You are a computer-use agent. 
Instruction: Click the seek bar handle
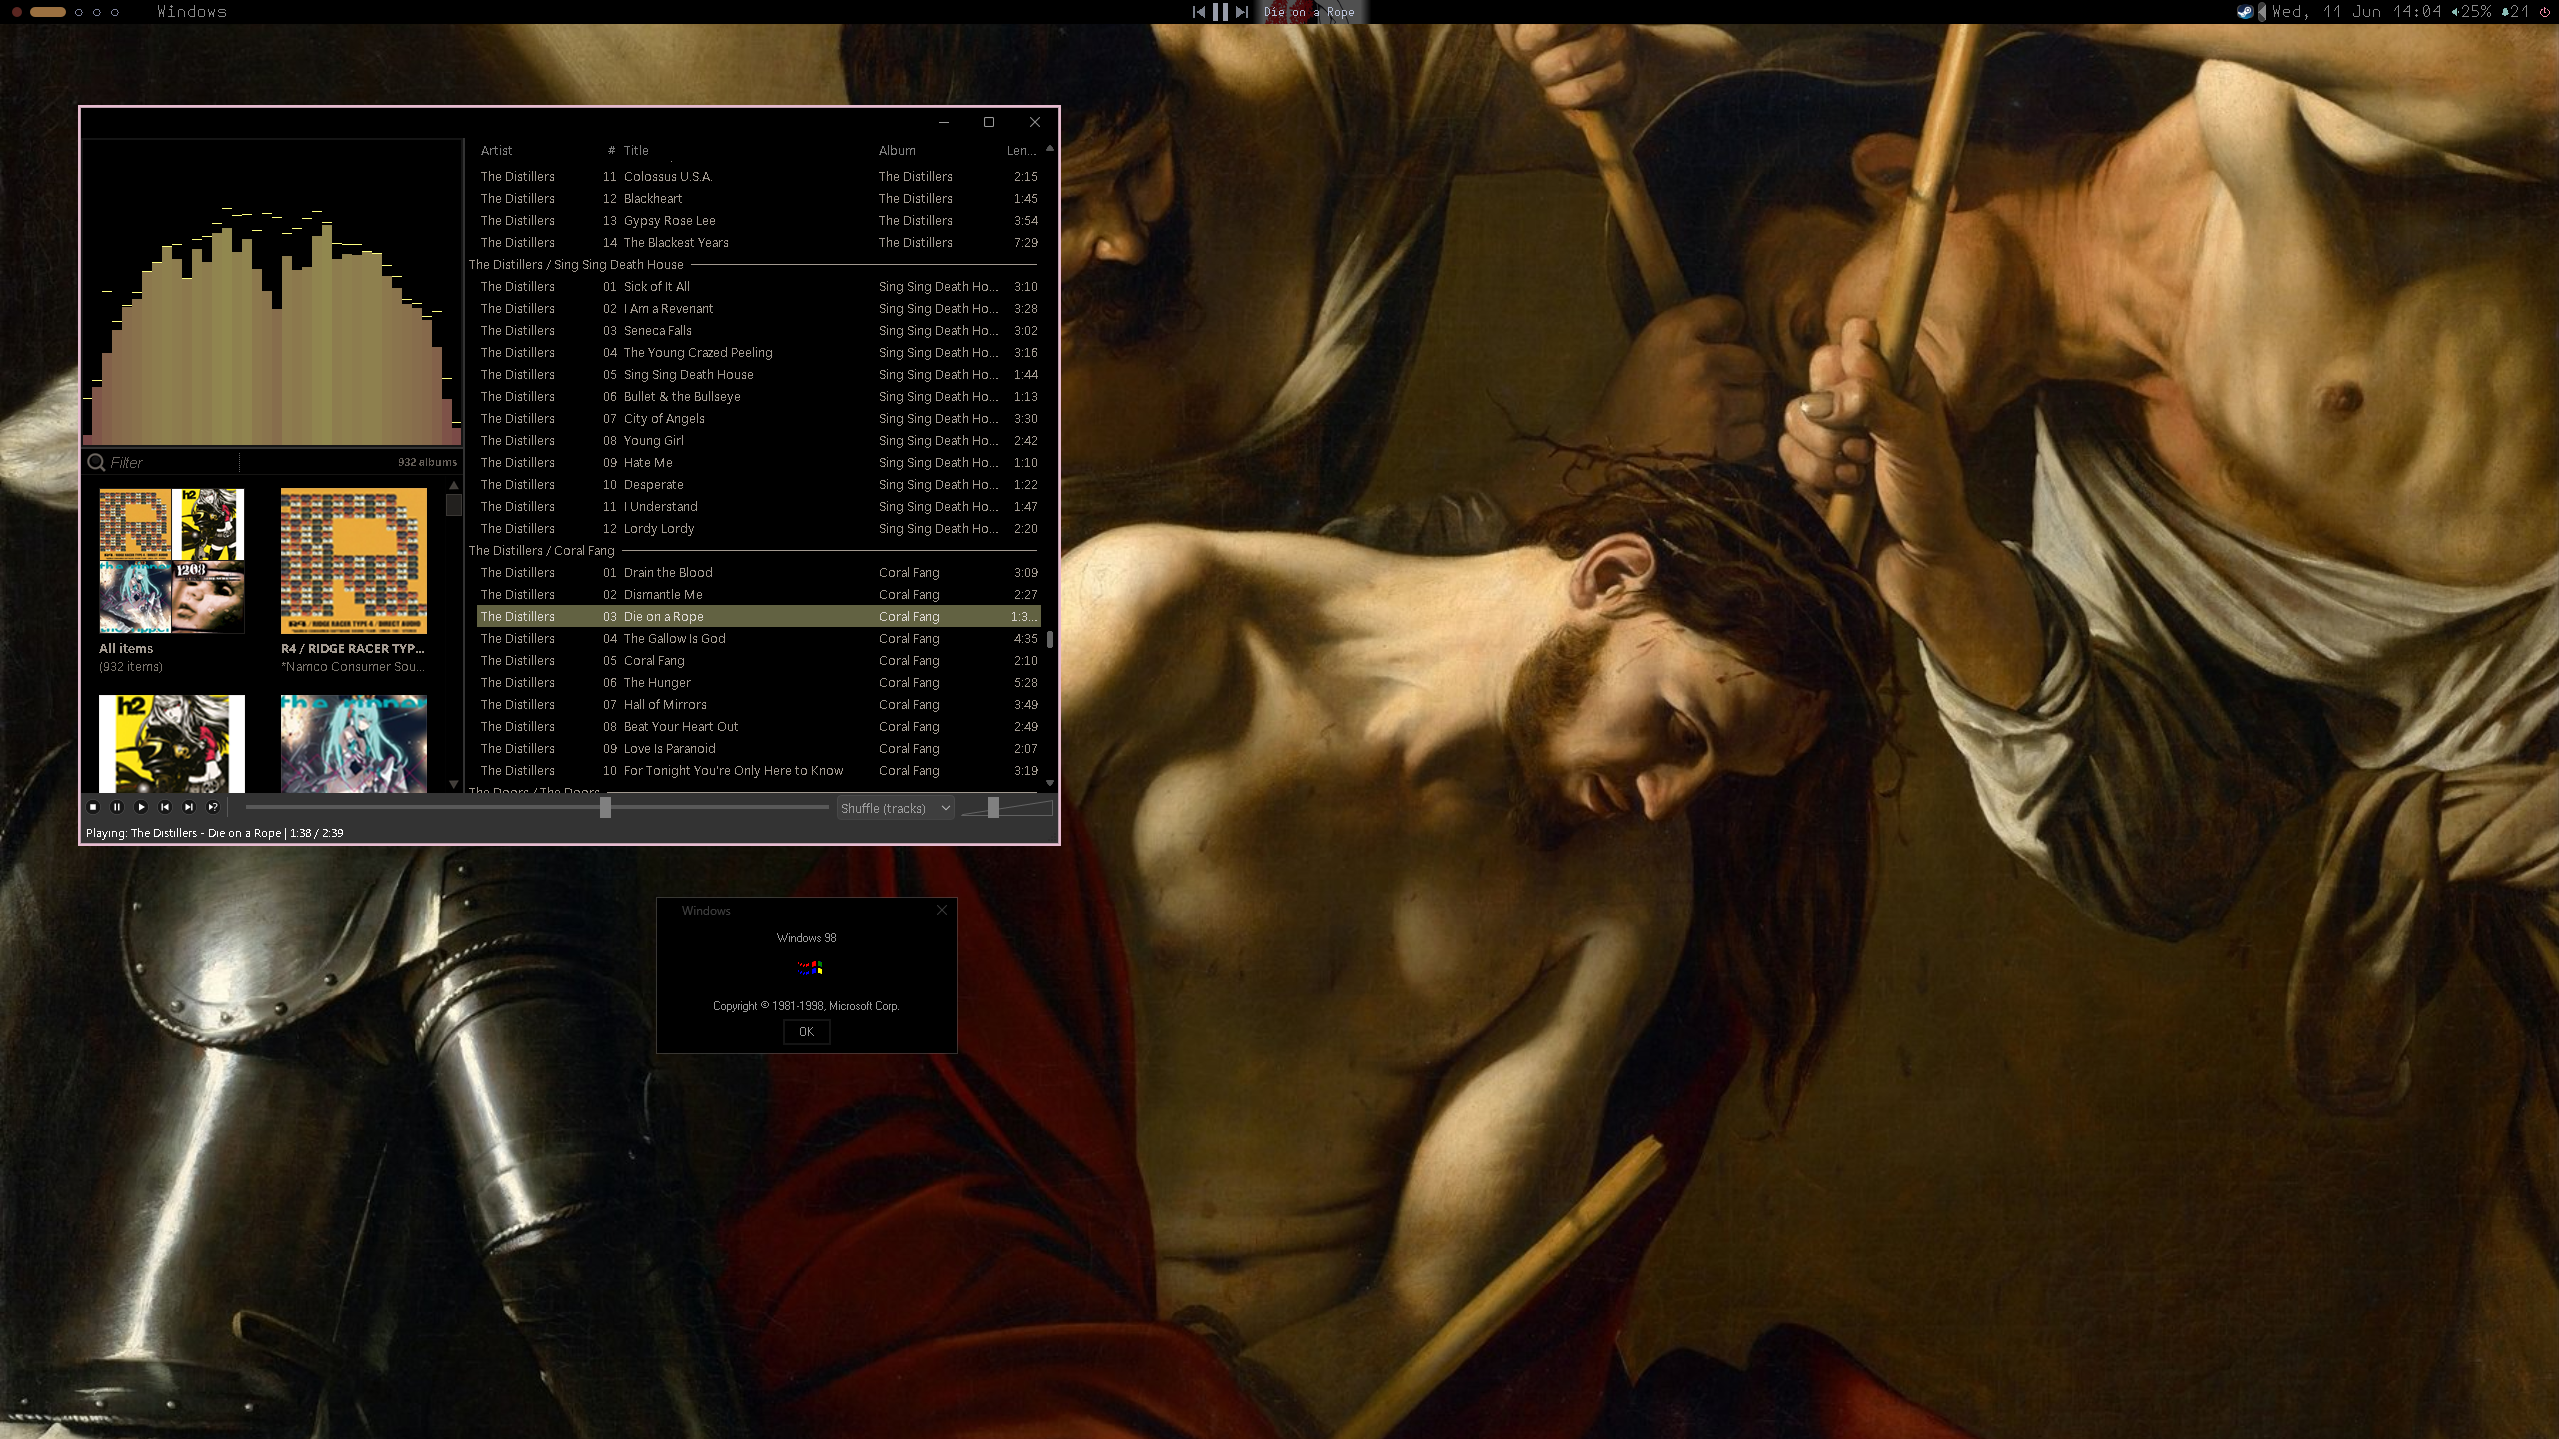(x=605, y=807)
